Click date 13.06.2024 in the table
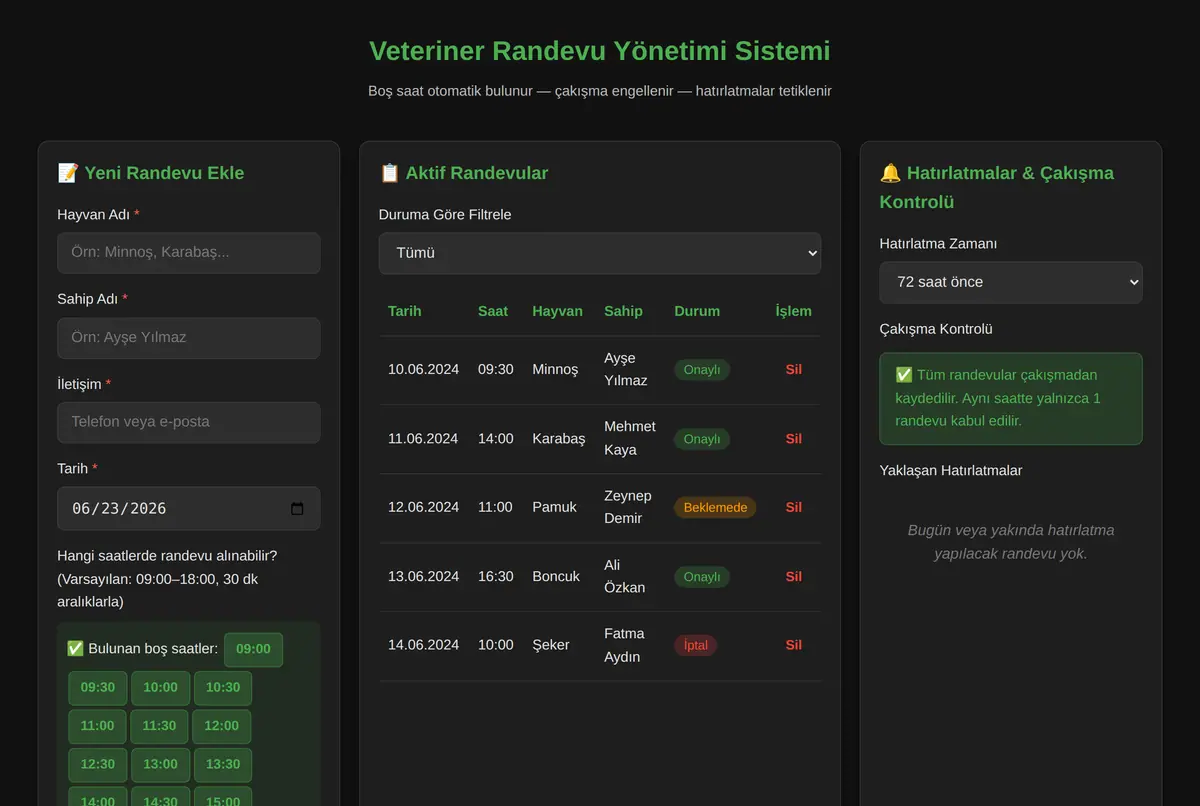Viewport: 1200px width, 806px height. coord(424,576)
